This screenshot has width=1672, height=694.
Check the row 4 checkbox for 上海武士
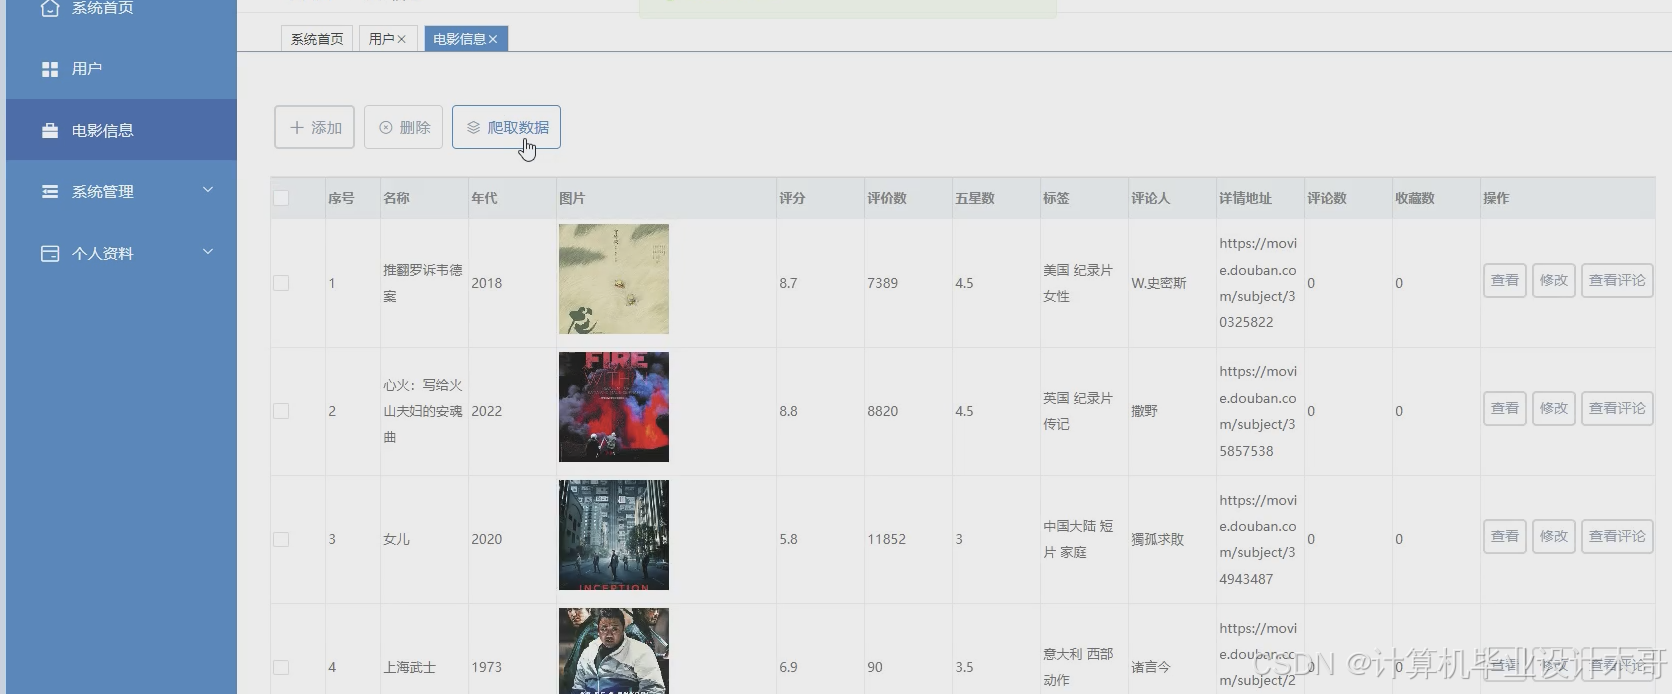click(281, 667)
